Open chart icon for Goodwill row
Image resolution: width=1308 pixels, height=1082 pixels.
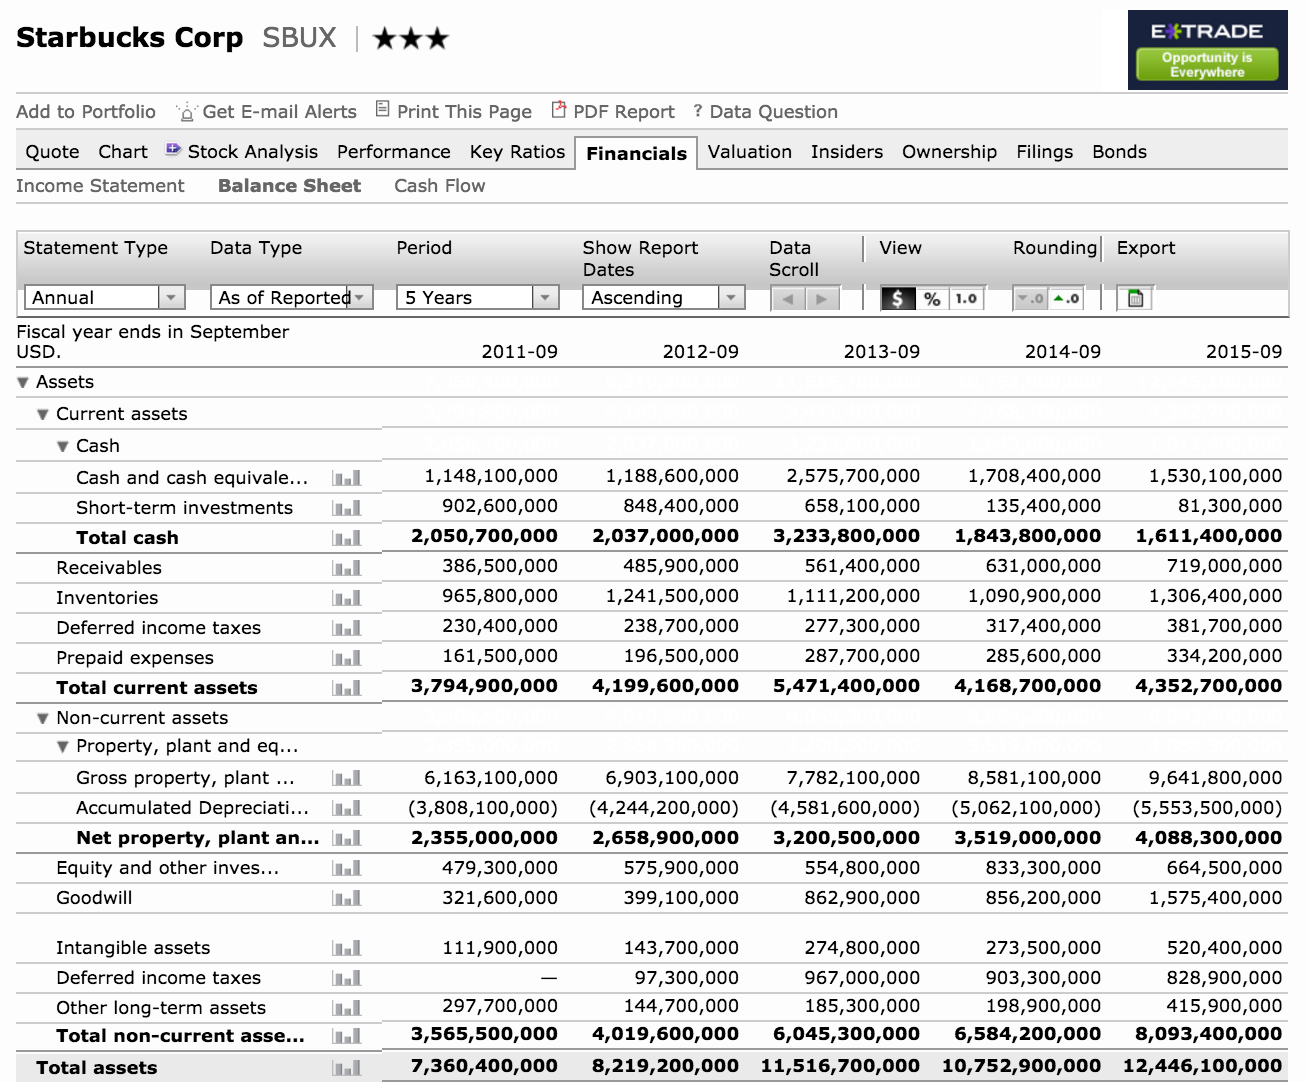347,898
